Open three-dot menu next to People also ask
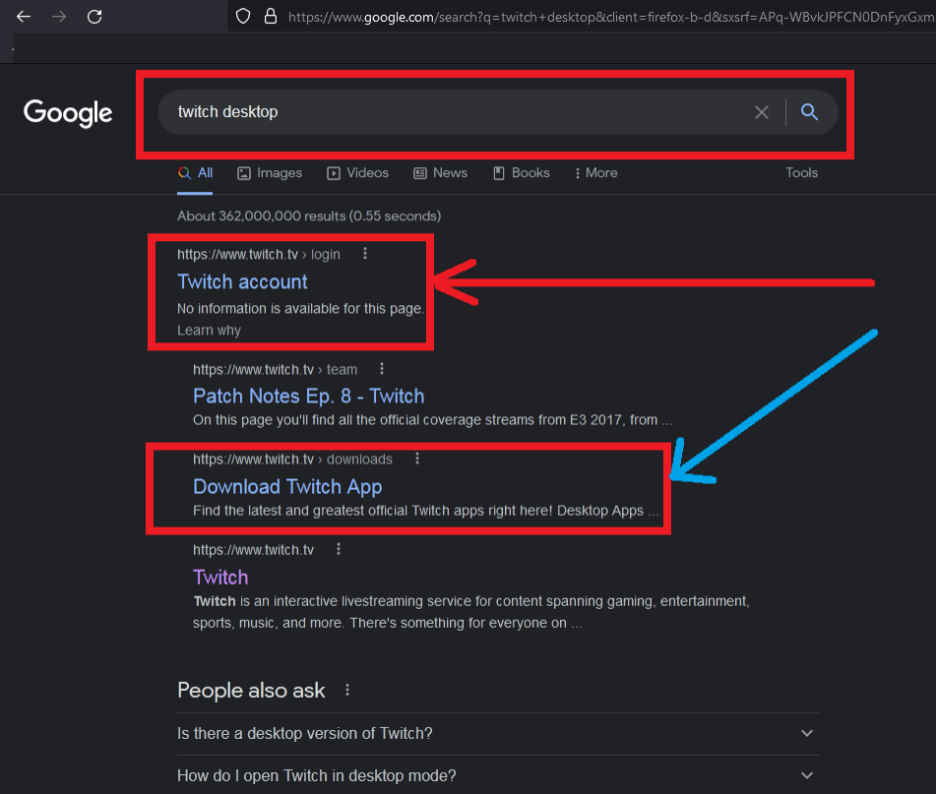 (x=347, y=690)
